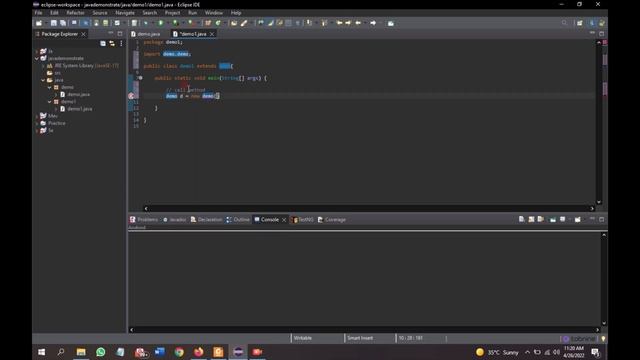Click the editor horizontal scrollbar
The width and height of the screenshot is (640, 360).
(369, 208)
